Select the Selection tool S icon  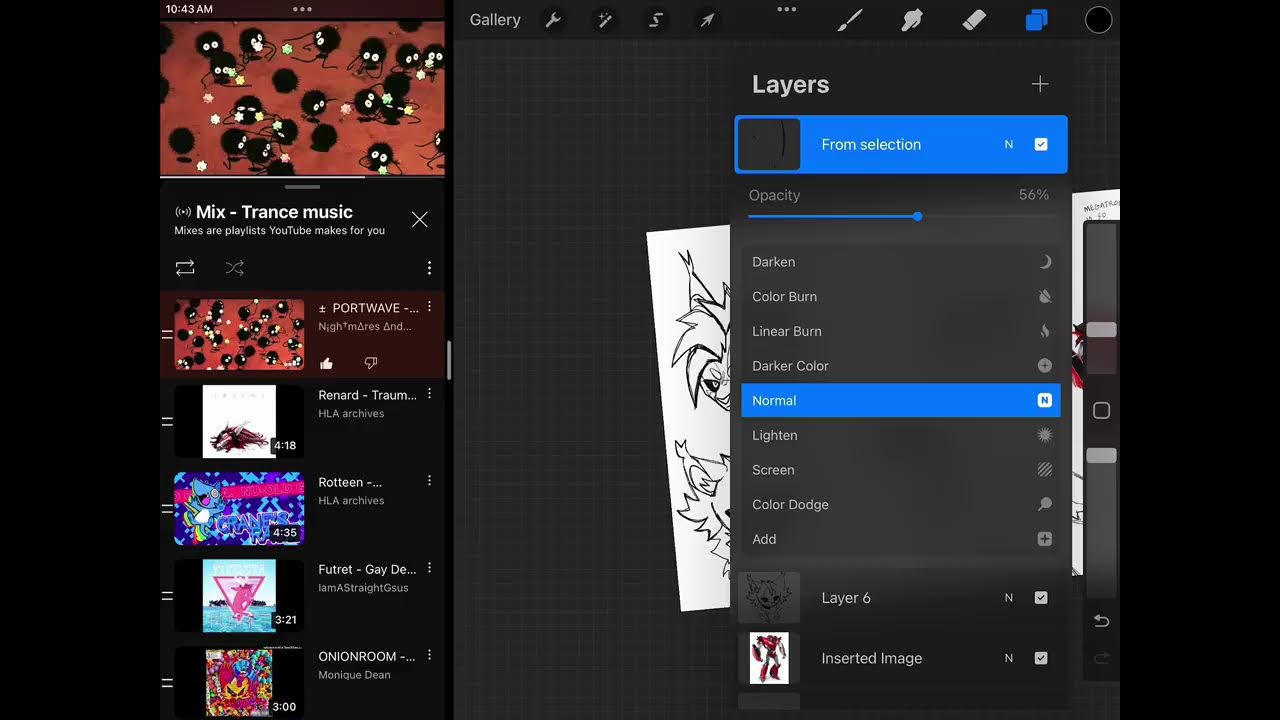(x=656, y=20)
